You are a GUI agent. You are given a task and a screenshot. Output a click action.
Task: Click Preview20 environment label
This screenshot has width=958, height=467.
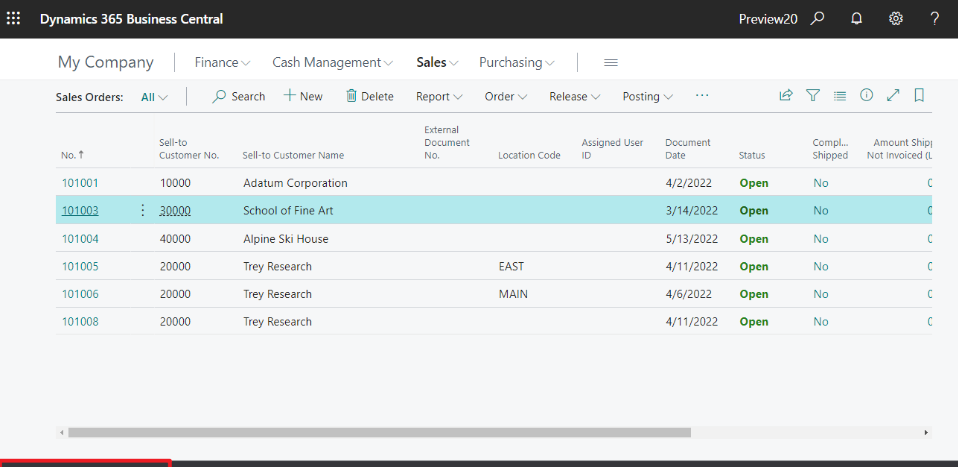click(768, 19)
